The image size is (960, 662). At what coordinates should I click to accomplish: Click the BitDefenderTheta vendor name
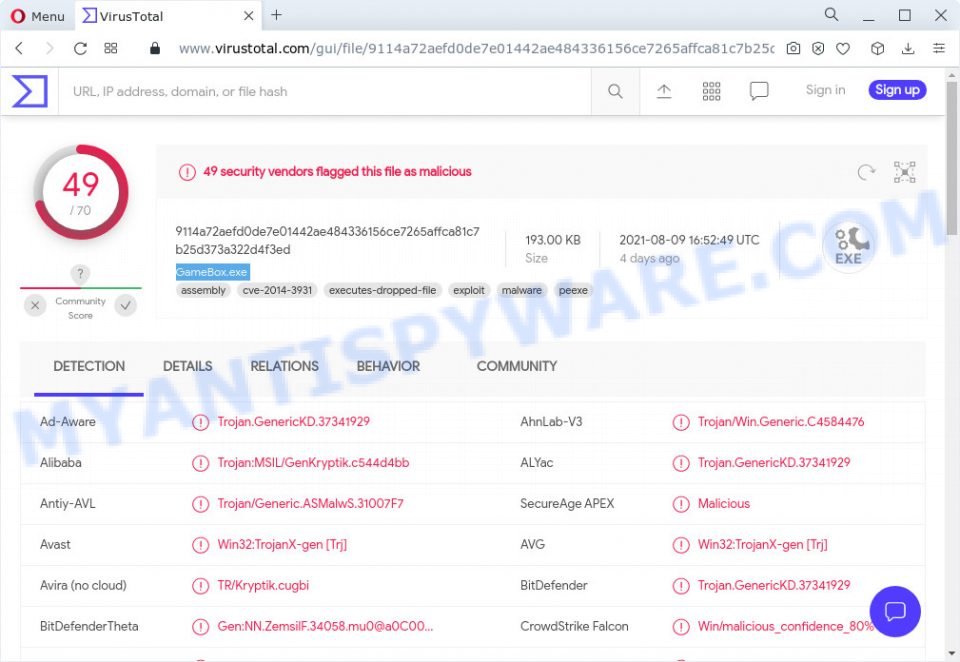[89, 626]
